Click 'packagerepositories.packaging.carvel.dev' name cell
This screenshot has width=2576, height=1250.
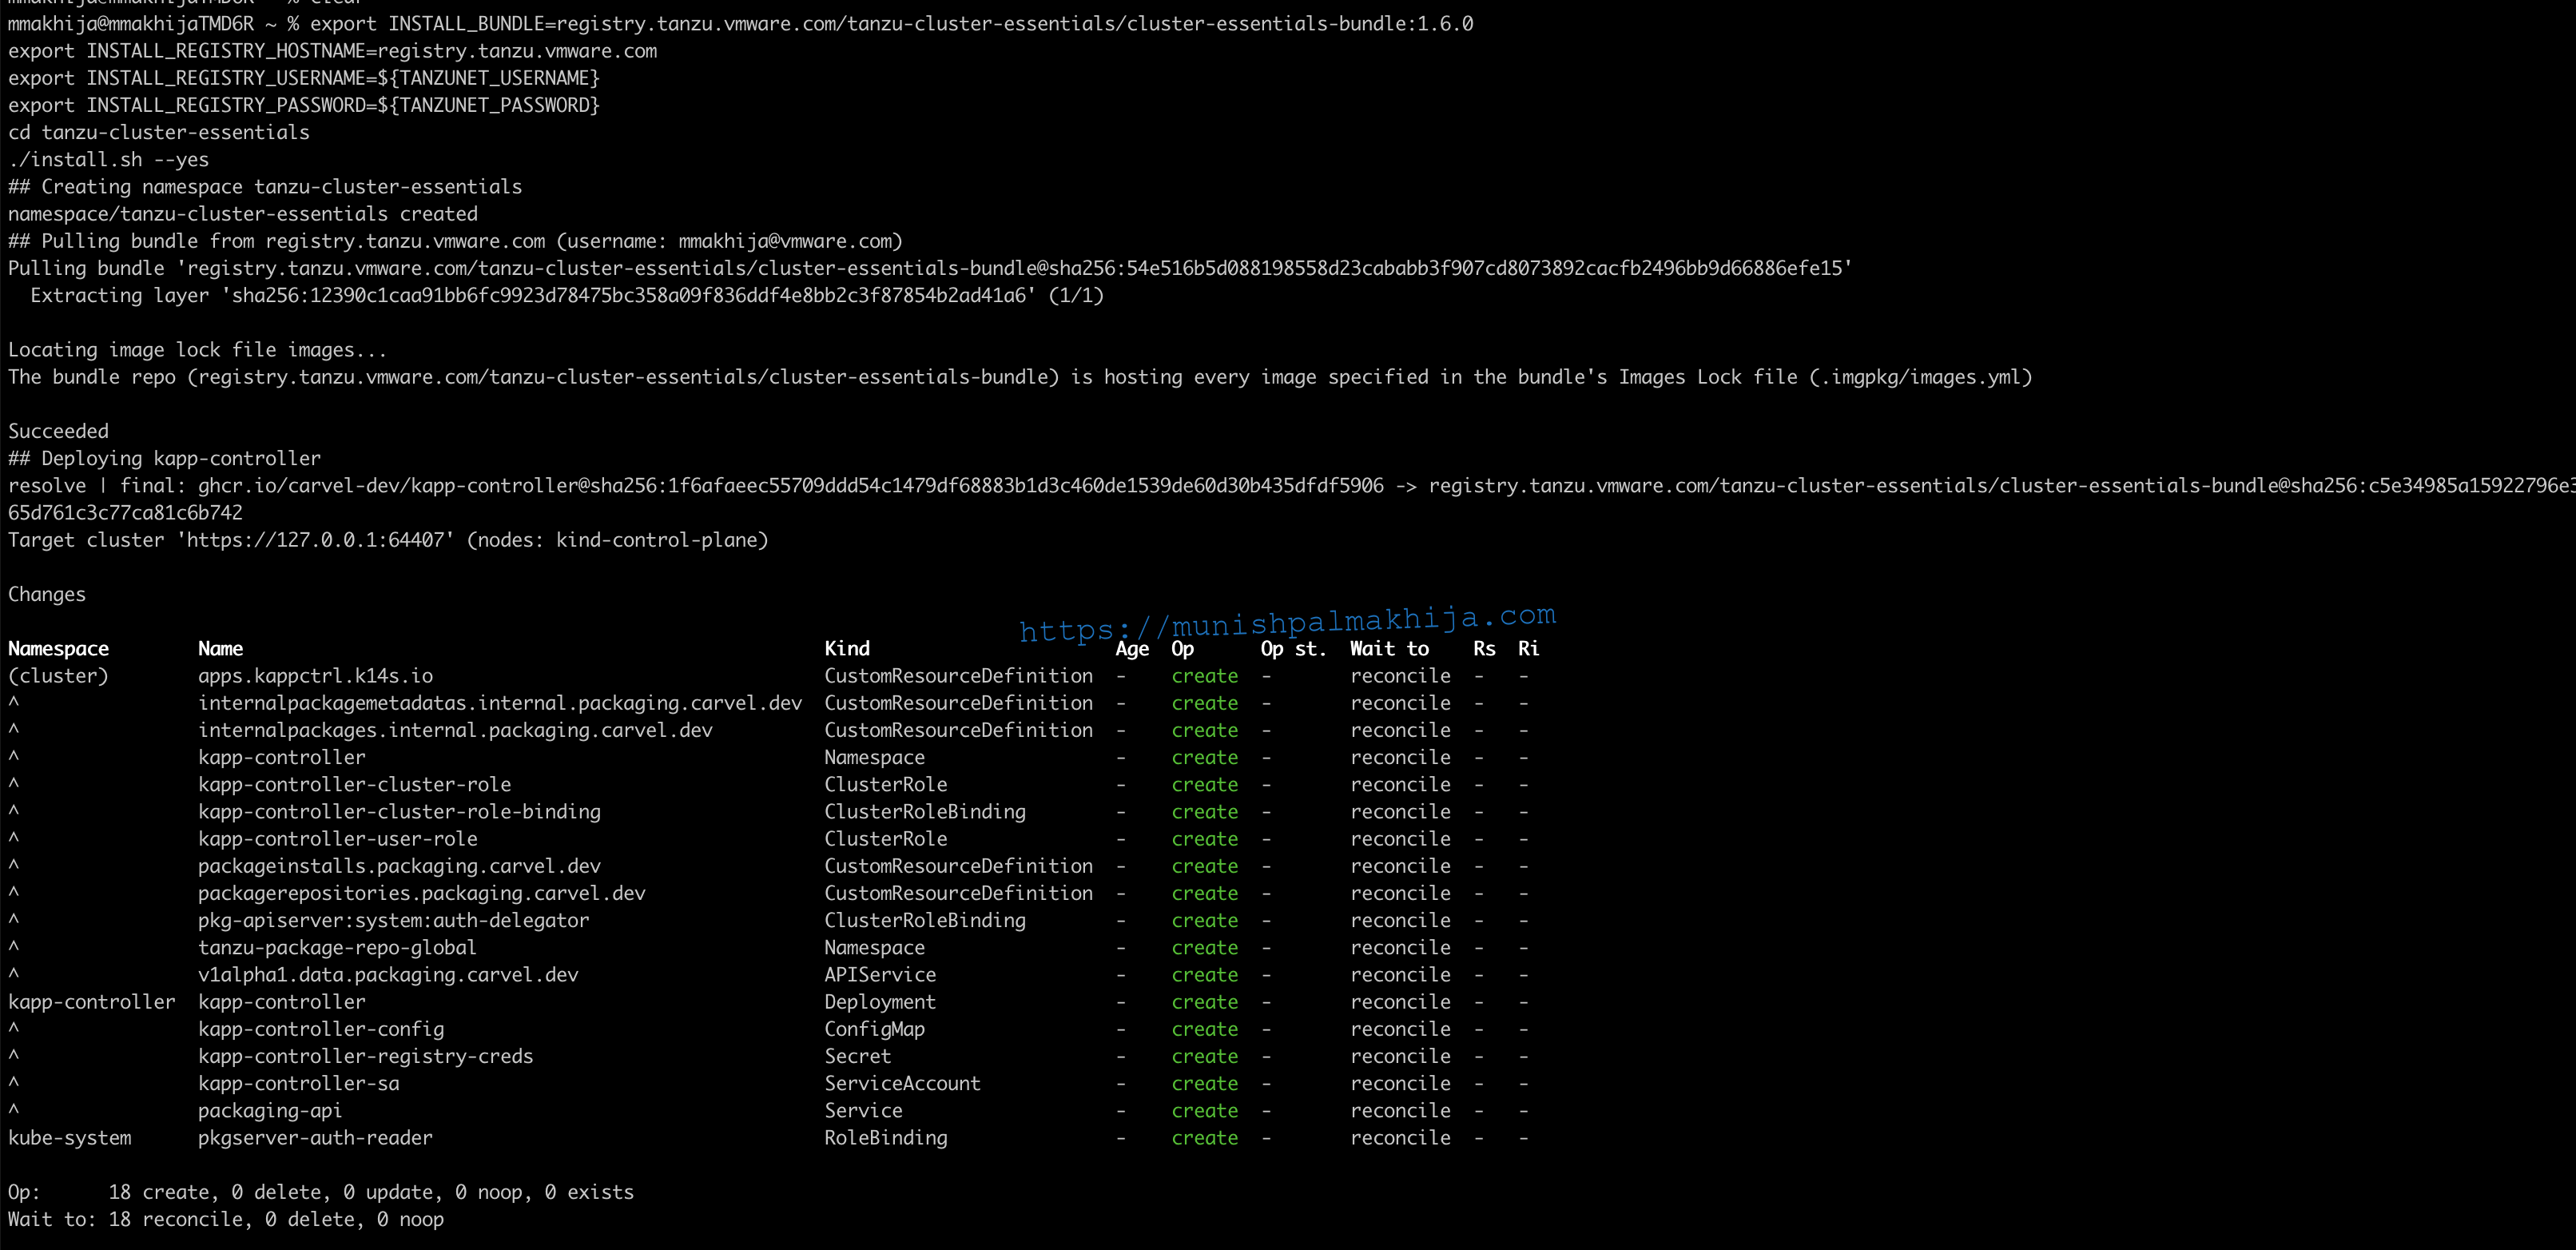(422, 893)
